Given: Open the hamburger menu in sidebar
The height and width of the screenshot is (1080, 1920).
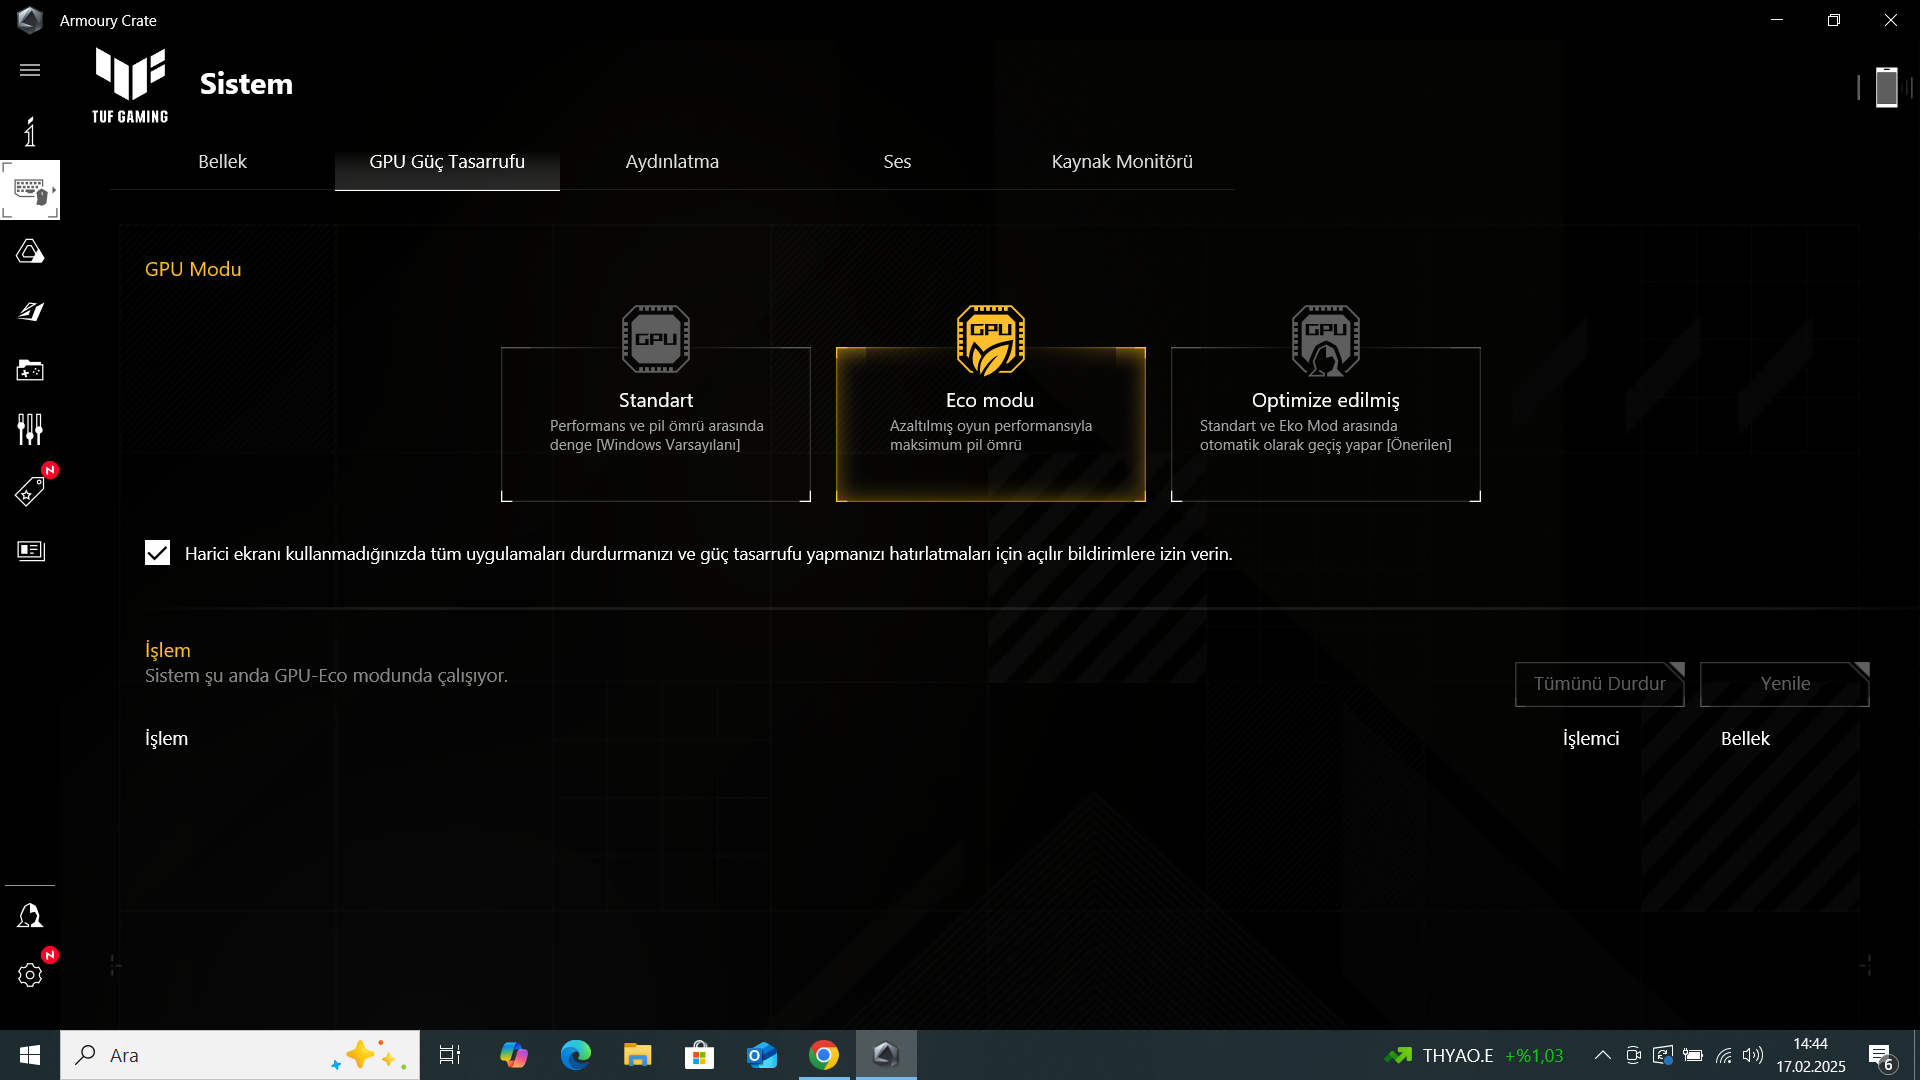Looking at the screenshot, I should (30, 70).
